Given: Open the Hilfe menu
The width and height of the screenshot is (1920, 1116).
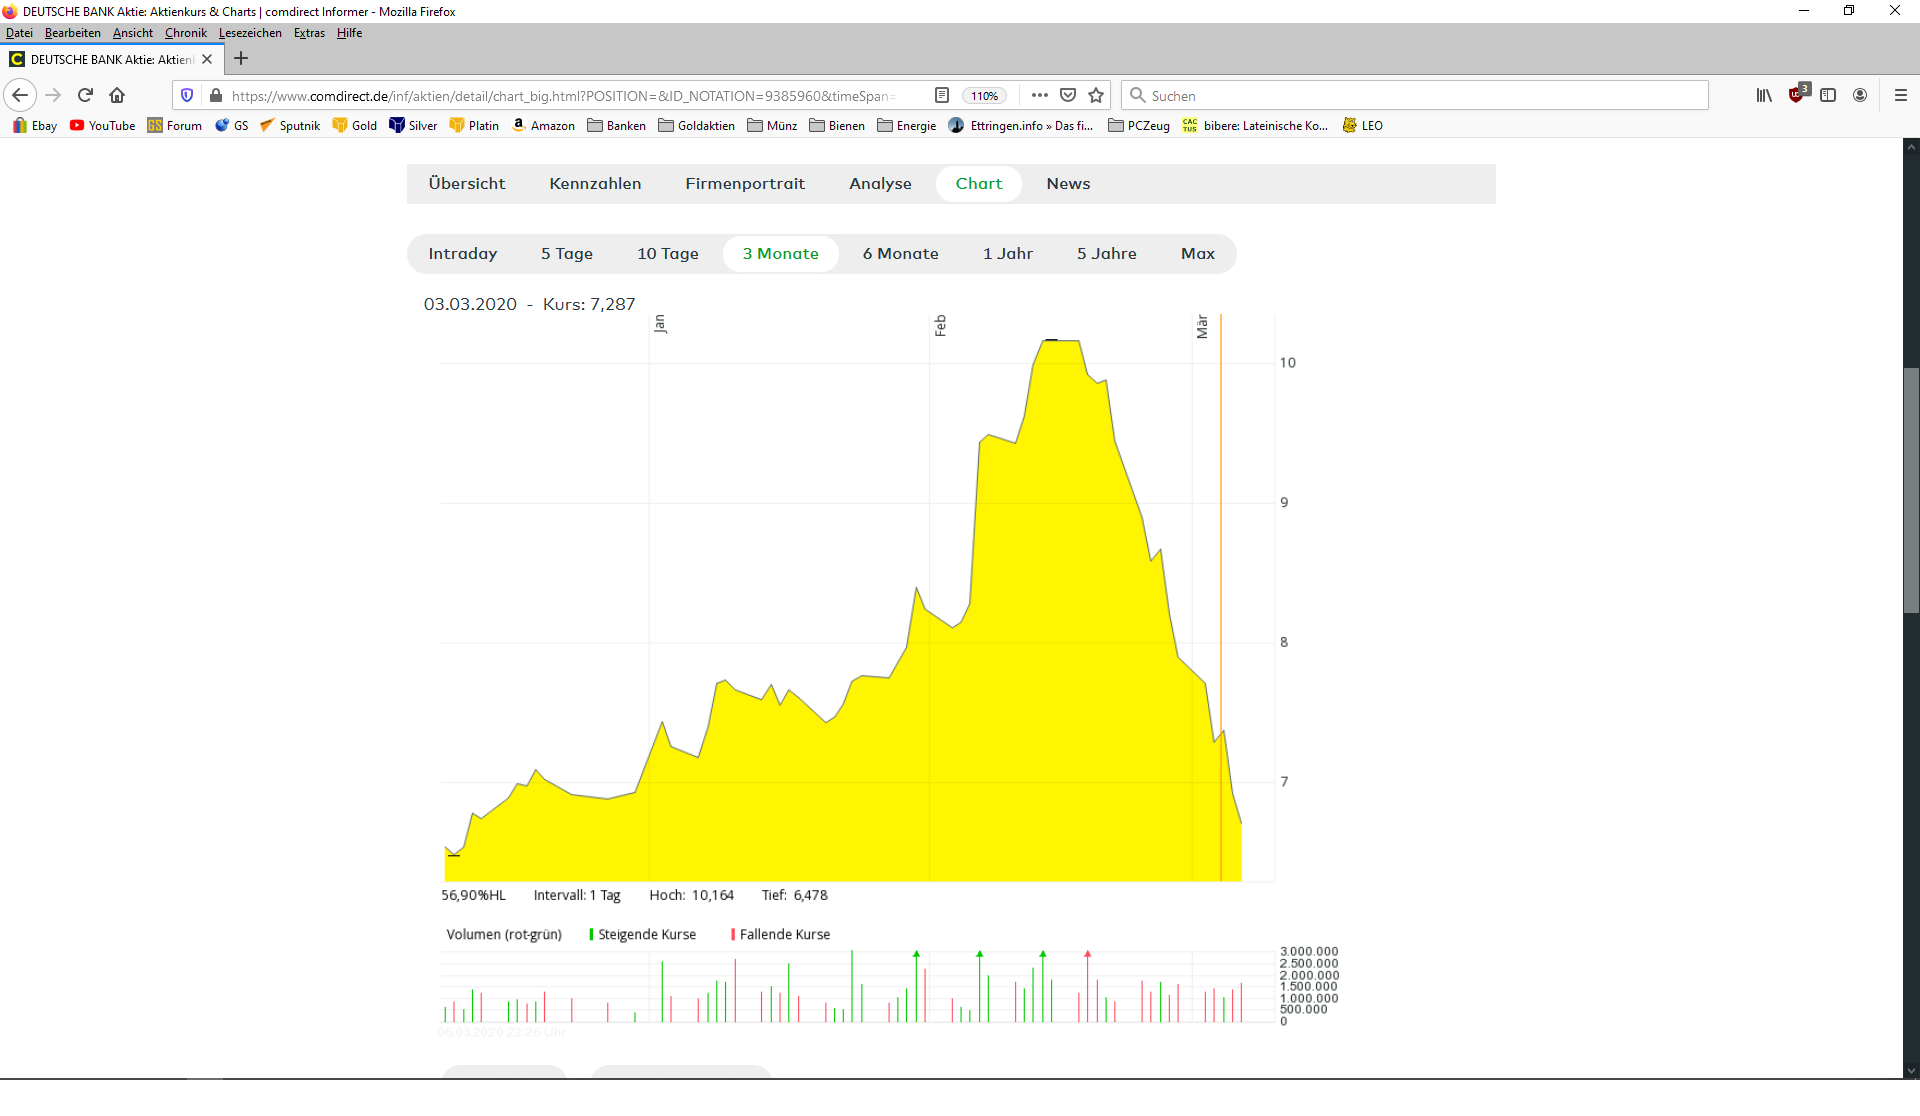Looking at the screenshot, I should (x=350, y=33).
